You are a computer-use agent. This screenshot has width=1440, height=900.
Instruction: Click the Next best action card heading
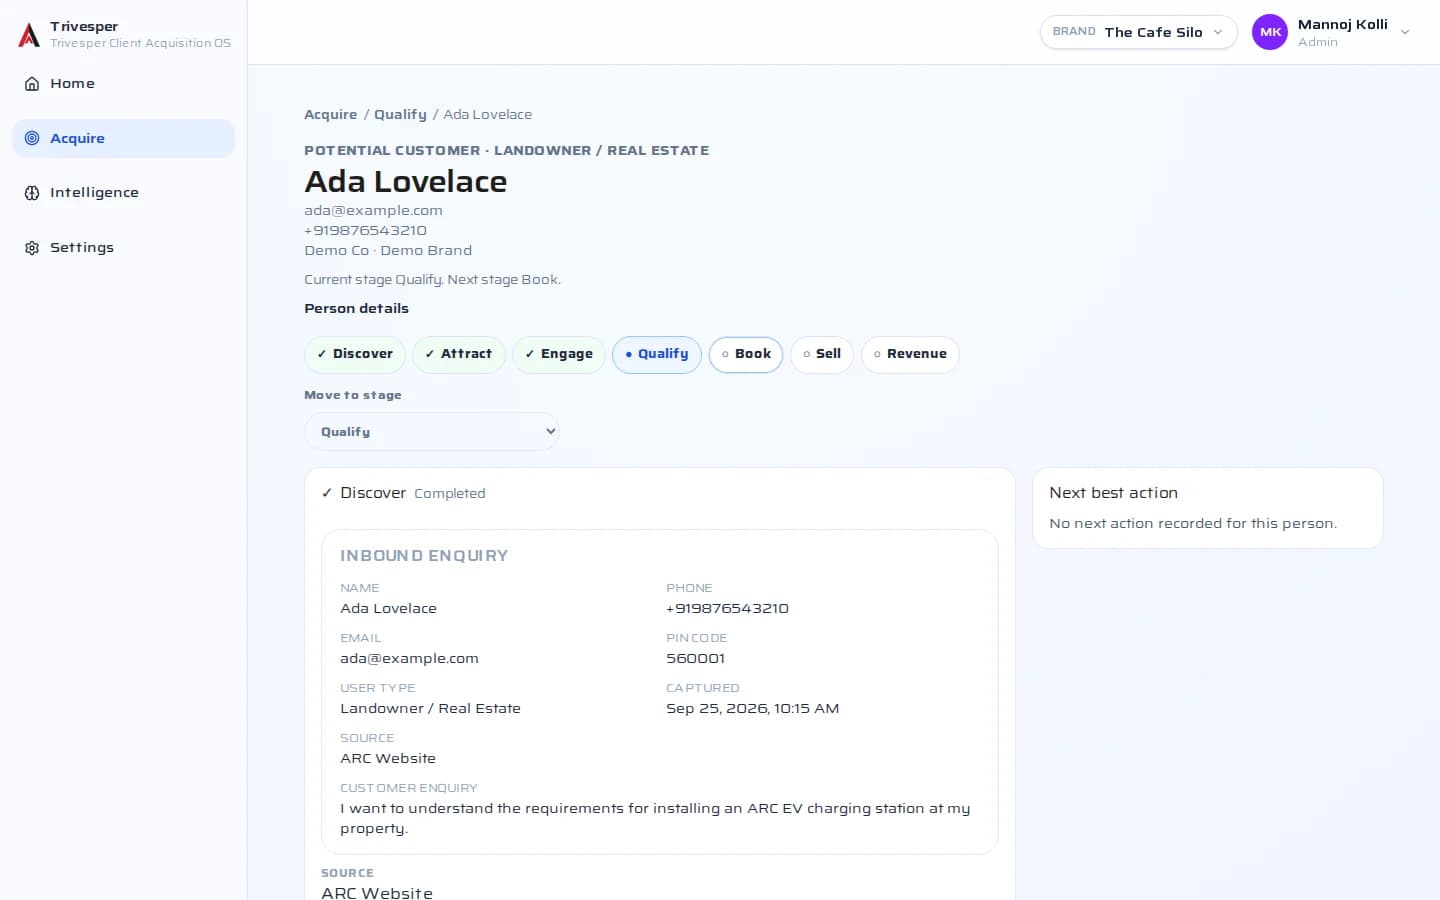coord(1114,493)
